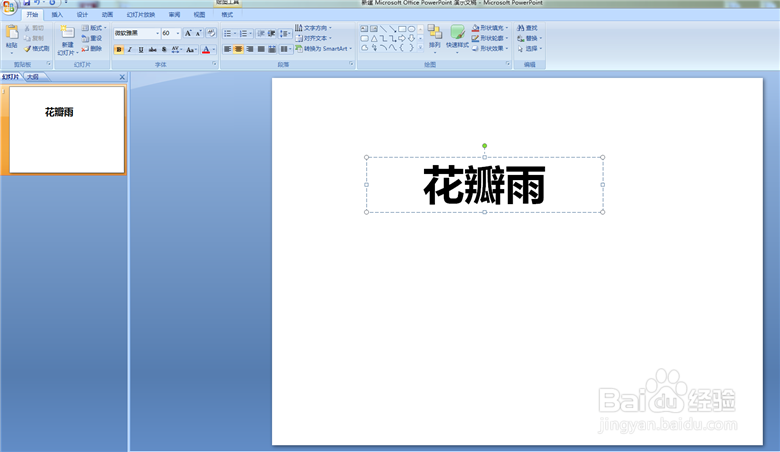Viewport: 780px width, 452px height.
Task: Open the Layout (版式) dropdown
Action: click(x=94, y=28)
